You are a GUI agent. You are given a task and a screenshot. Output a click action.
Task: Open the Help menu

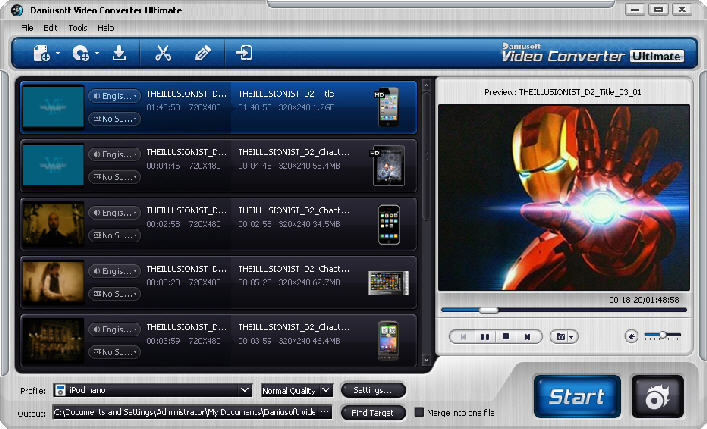106,28
